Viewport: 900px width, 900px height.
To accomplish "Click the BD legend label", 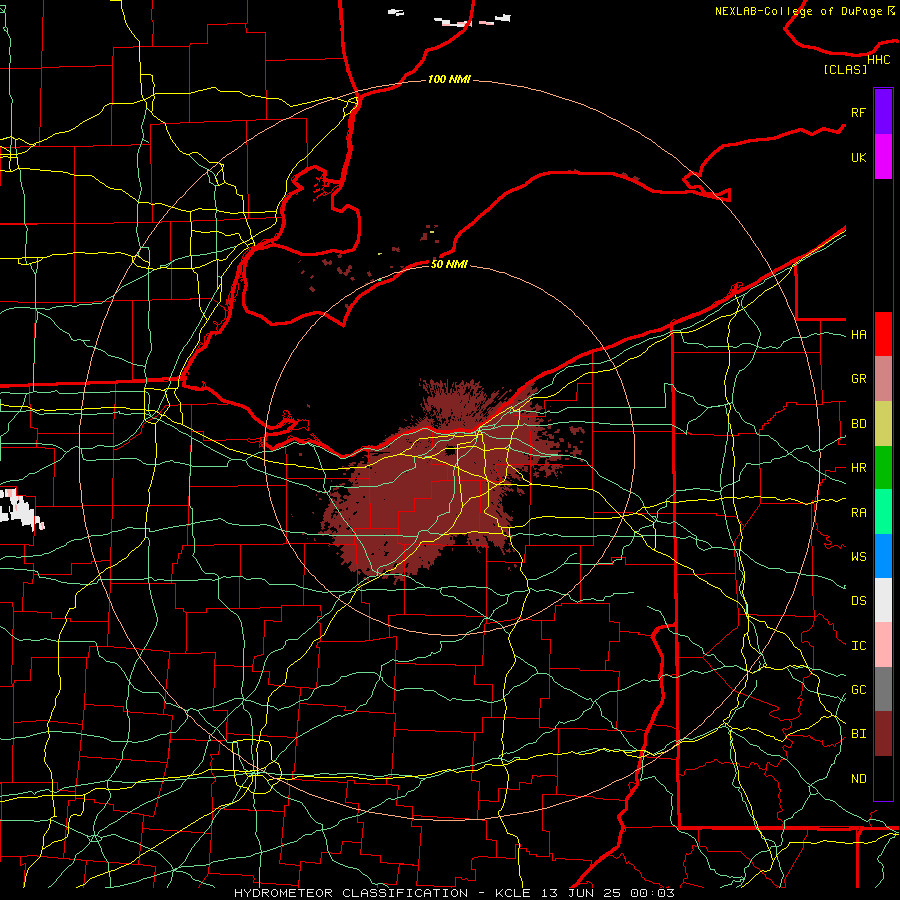I will pos(858,424).
